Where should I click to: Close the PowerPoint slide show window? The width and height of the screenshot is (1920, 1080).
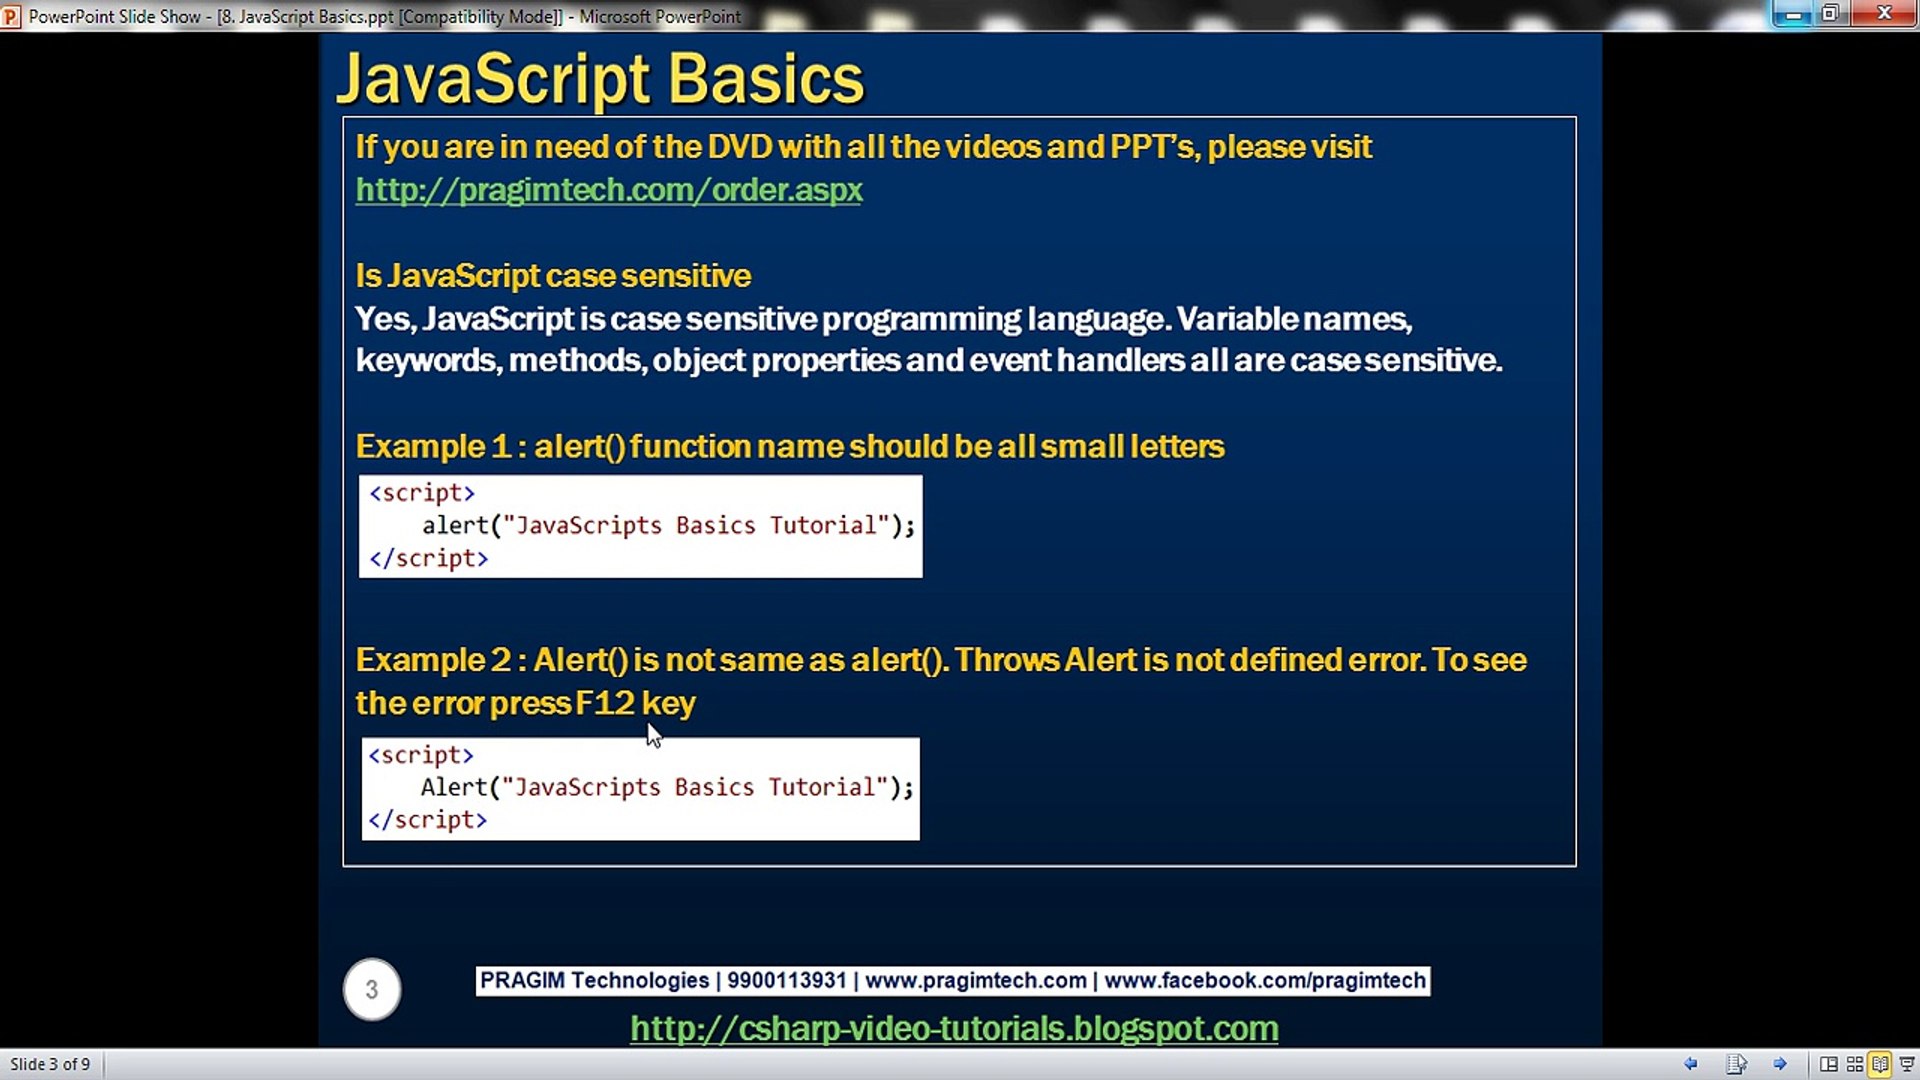(1884, 14)
